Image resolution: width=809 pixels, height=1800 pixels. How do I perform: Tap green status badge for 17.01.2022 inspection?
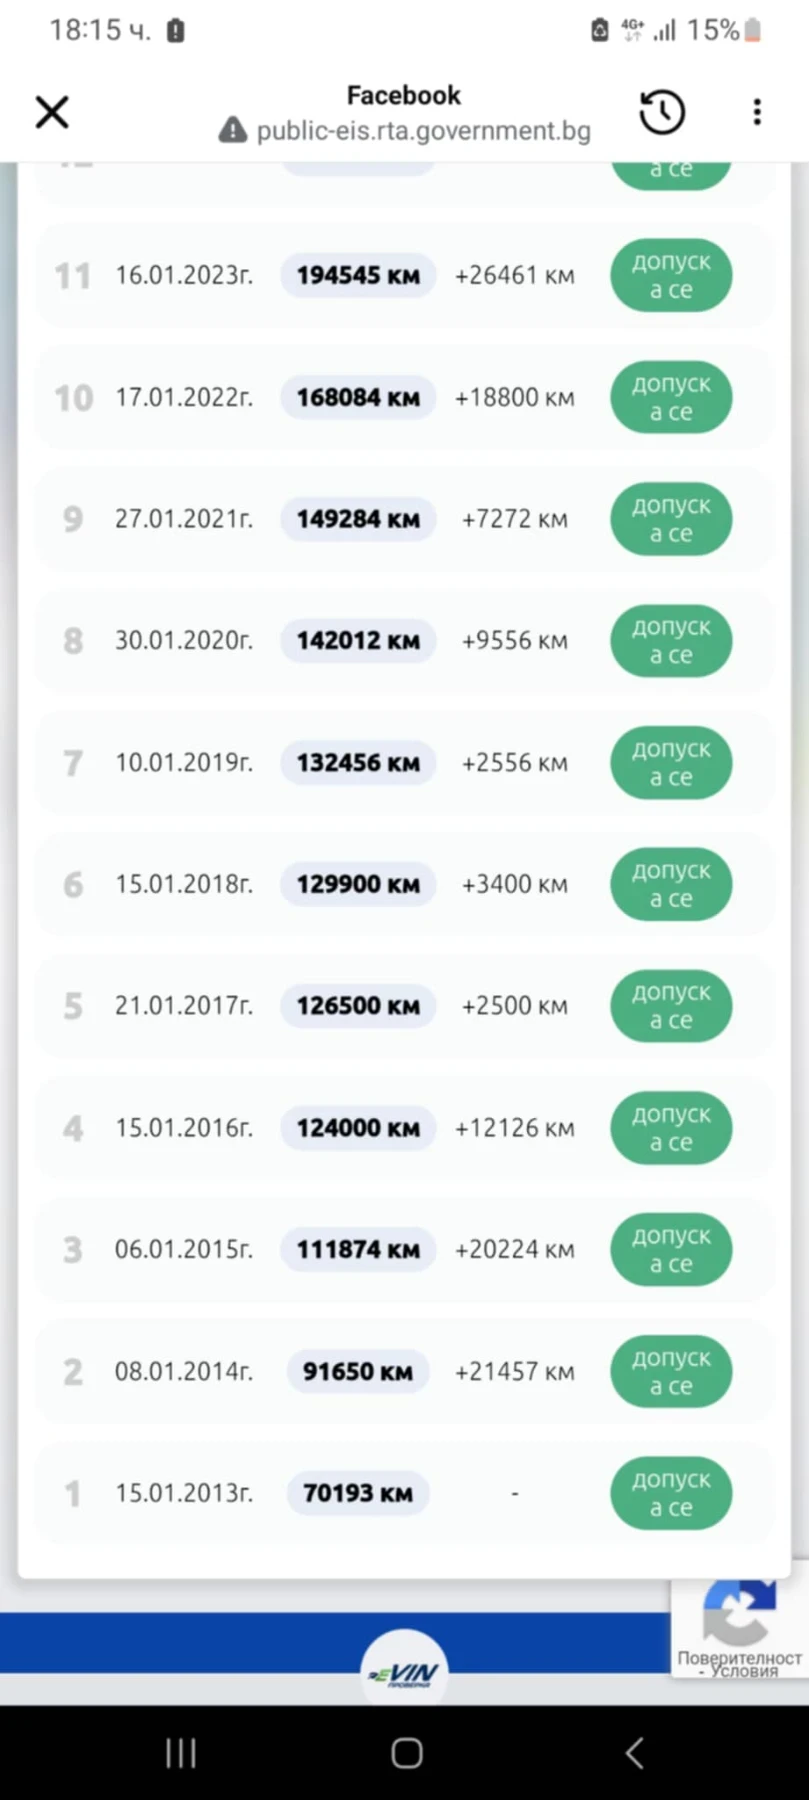pyautogui.click(x=671, y=397)
